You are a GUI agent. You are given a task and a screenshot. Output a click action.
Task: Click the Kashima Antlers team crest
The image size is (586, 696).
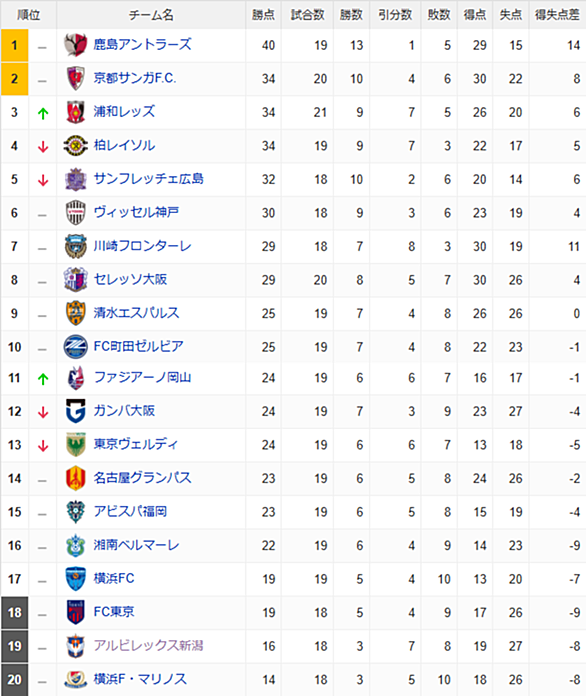tap(75, 45)
